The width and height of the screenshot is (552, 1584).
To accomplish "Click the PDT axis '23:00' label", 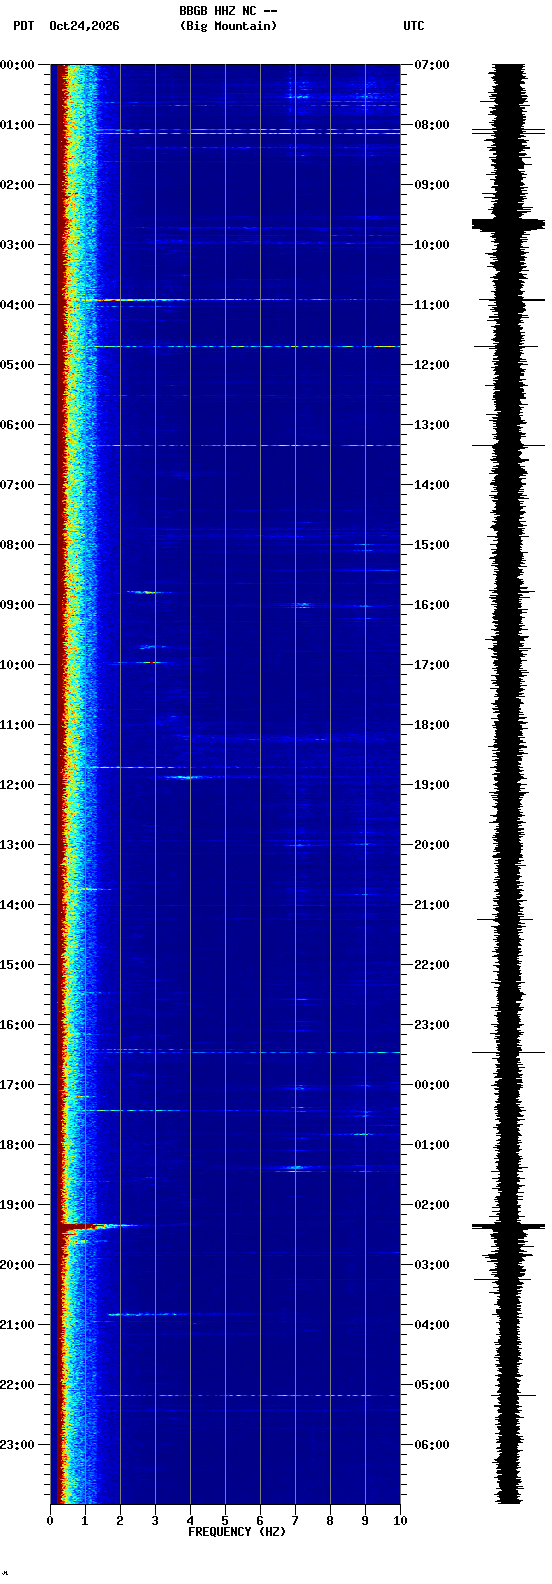I will [x=17, y=1445].
